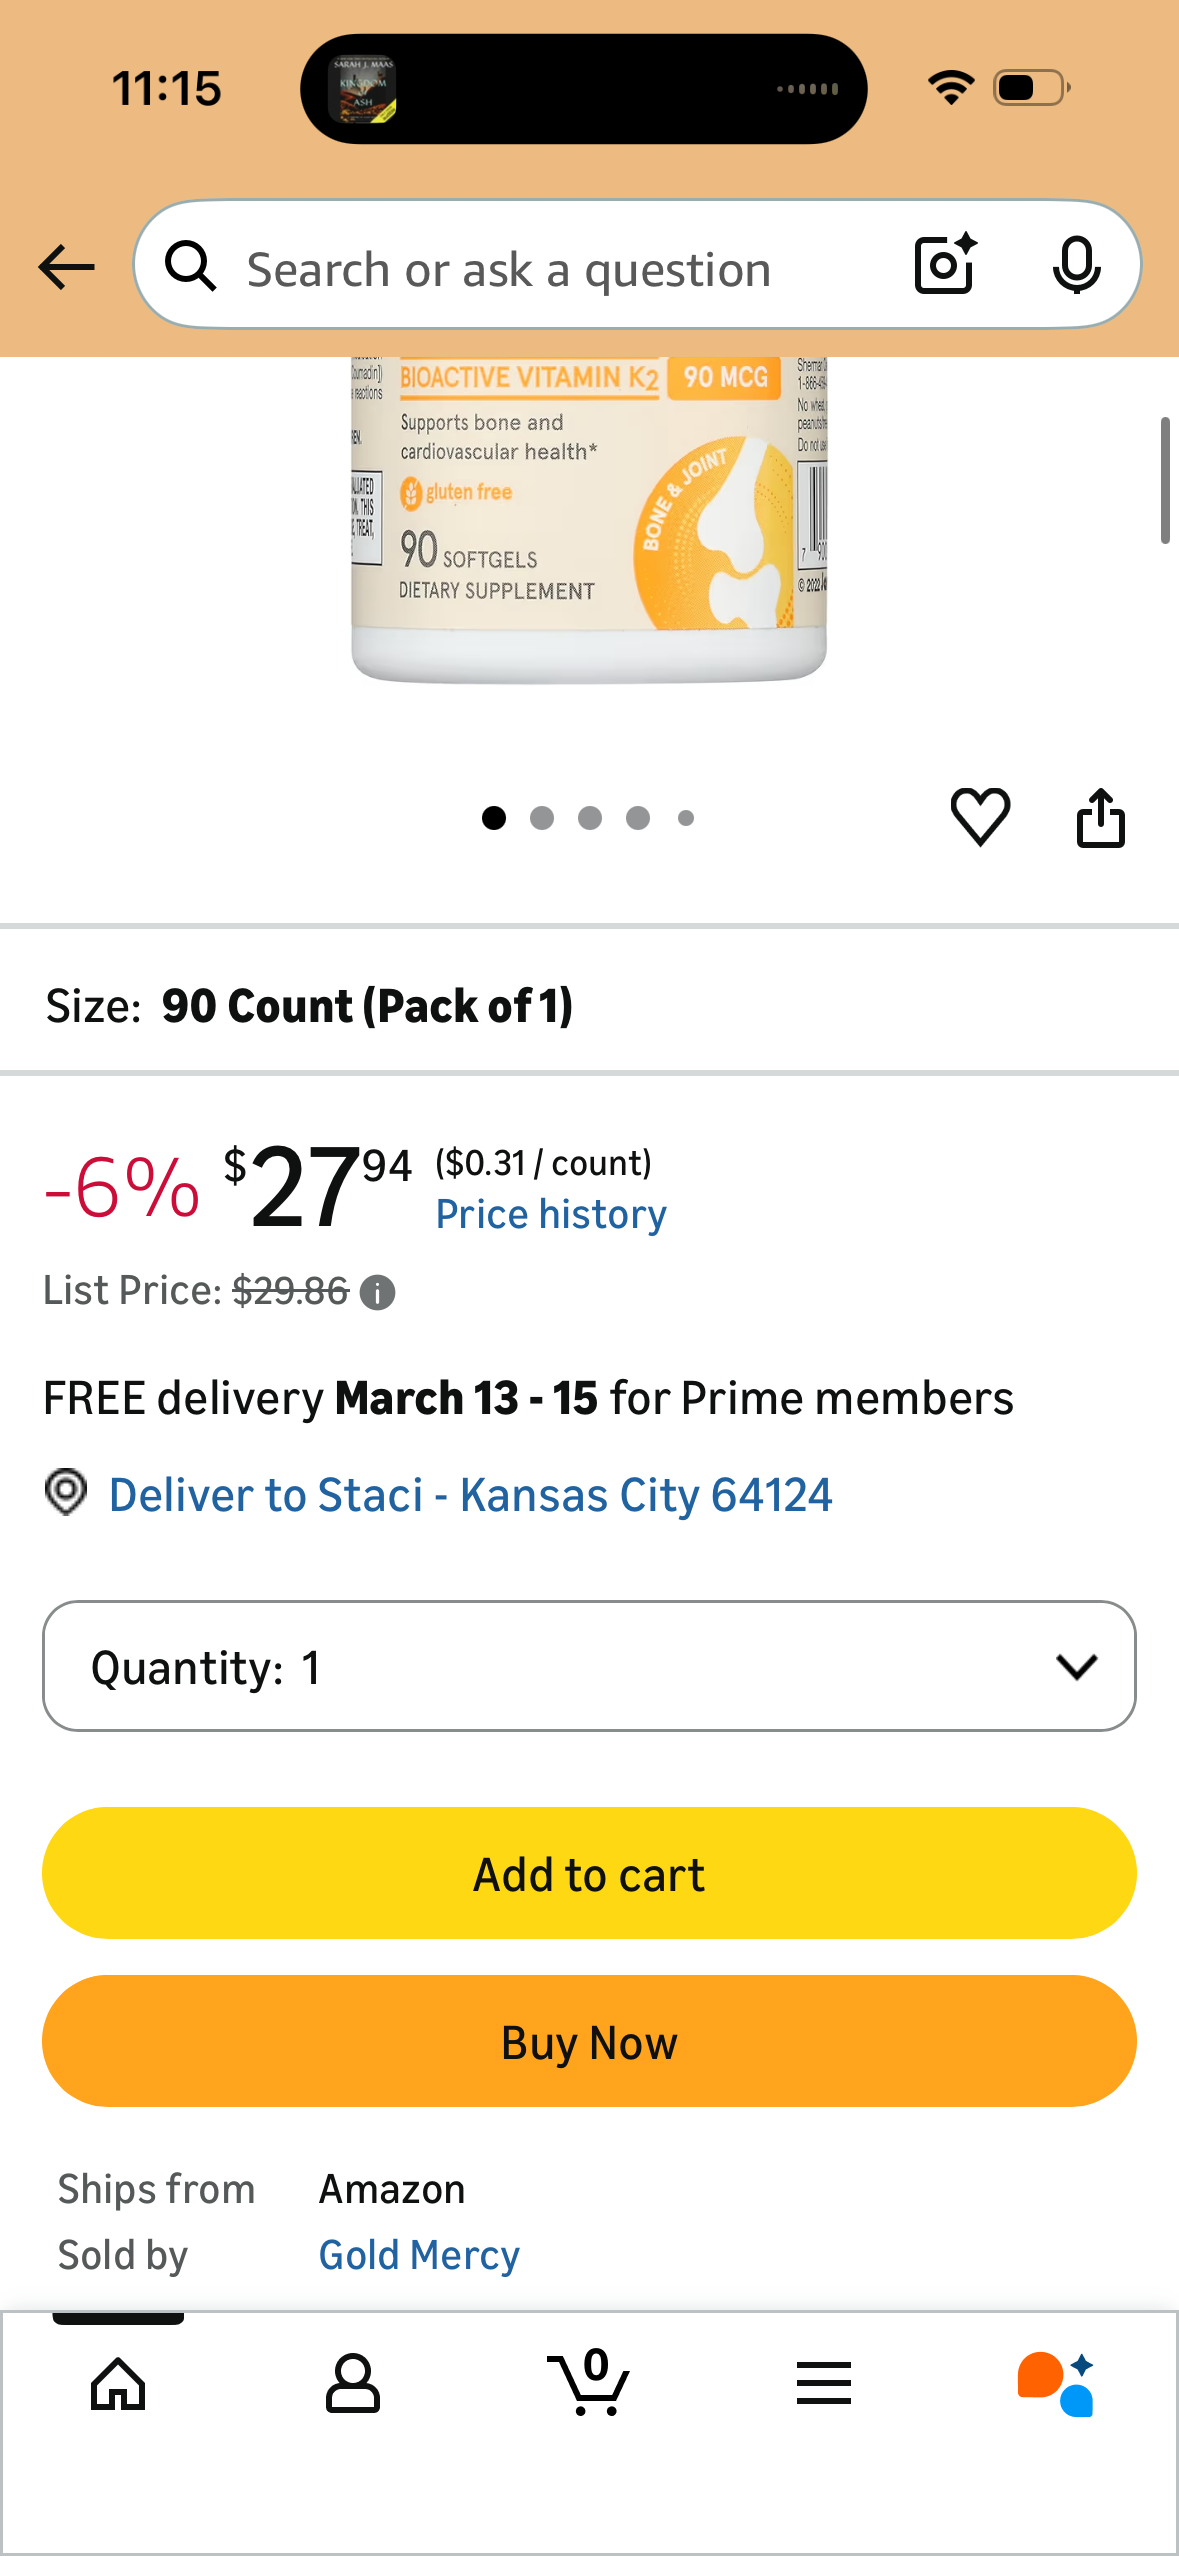Tap the delivery location pin icon
The width and height of the screenshot is (1179, 2556).
click(x=66, y=1493)
